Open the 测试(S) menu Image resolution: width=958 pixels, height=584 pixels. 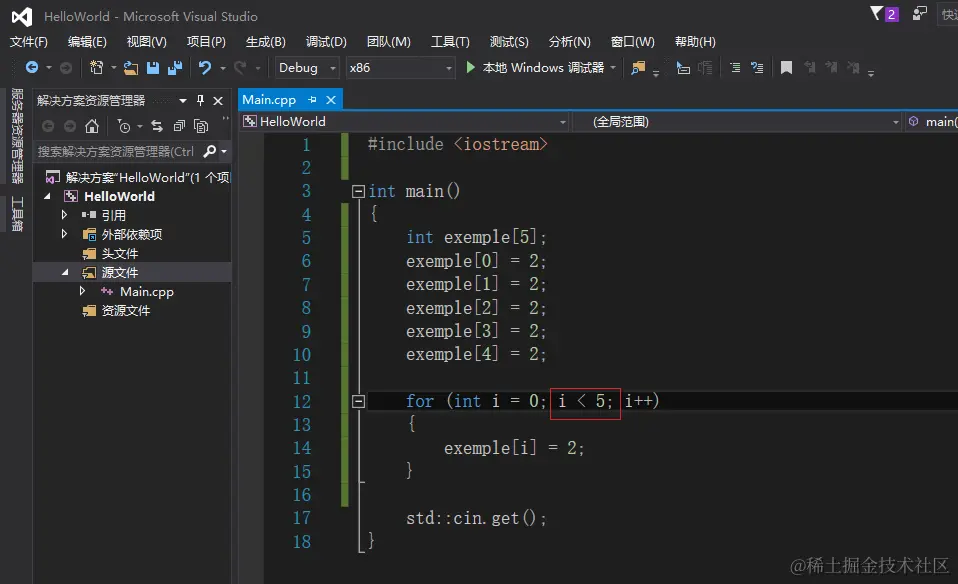[x=509, y=42]
